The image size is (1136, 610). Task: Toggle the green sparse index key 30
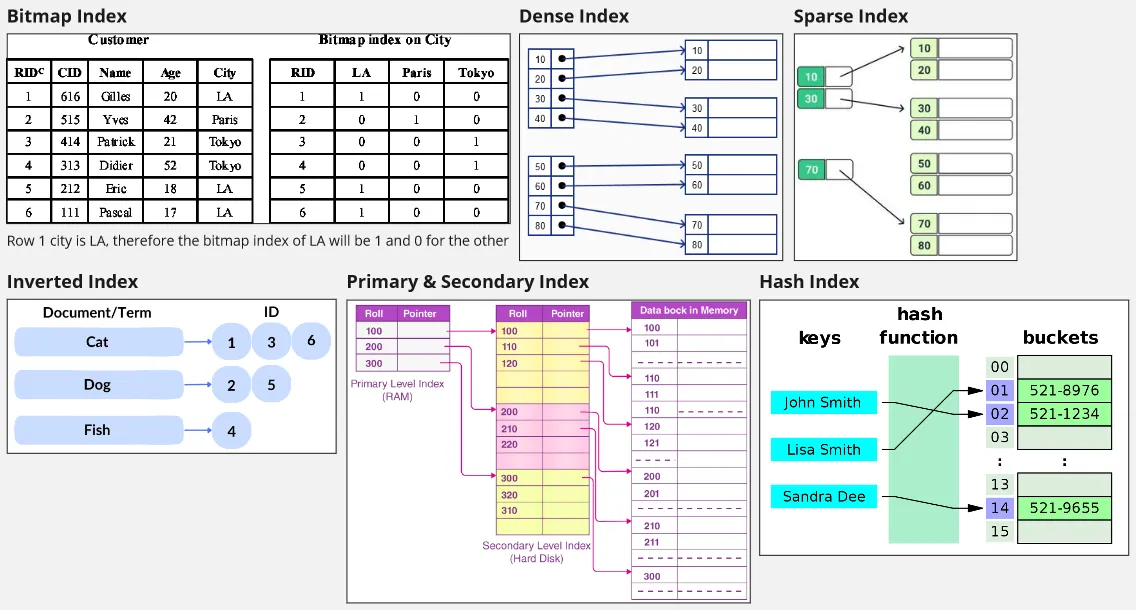pos(811,99)
